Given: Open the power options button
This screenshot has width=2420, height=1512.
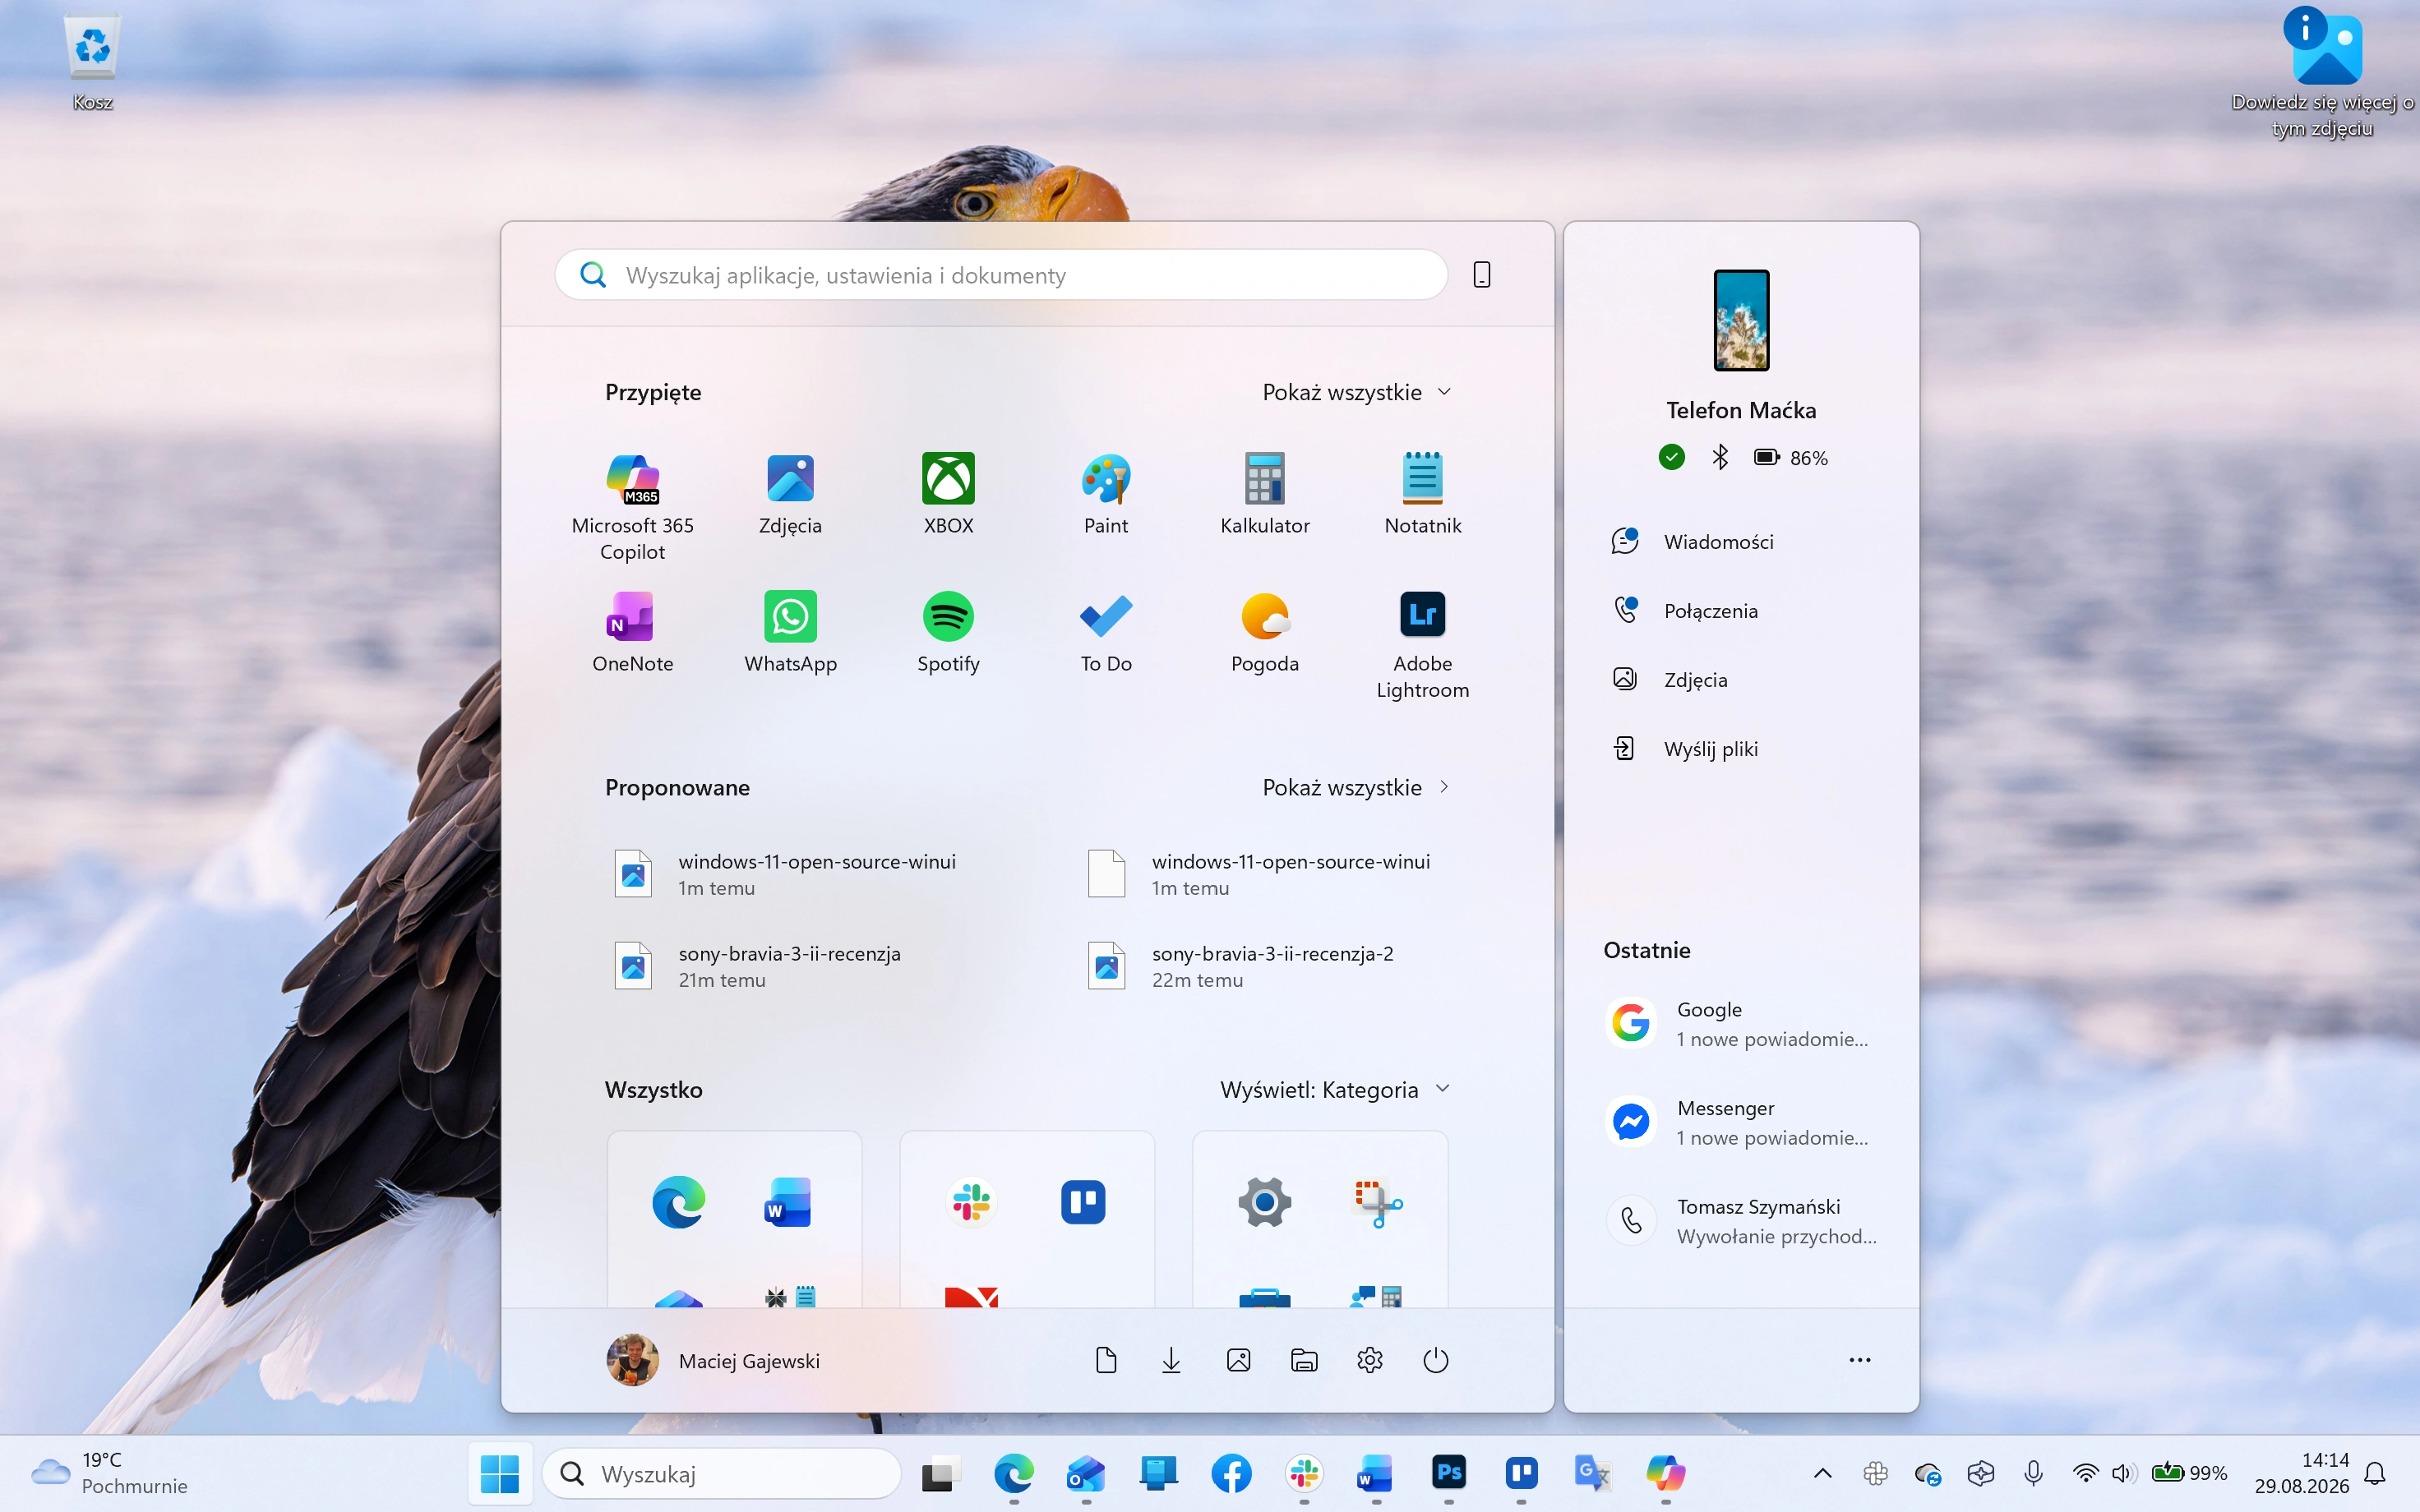Looking at the screenshot, I should coord(1436,1360).
